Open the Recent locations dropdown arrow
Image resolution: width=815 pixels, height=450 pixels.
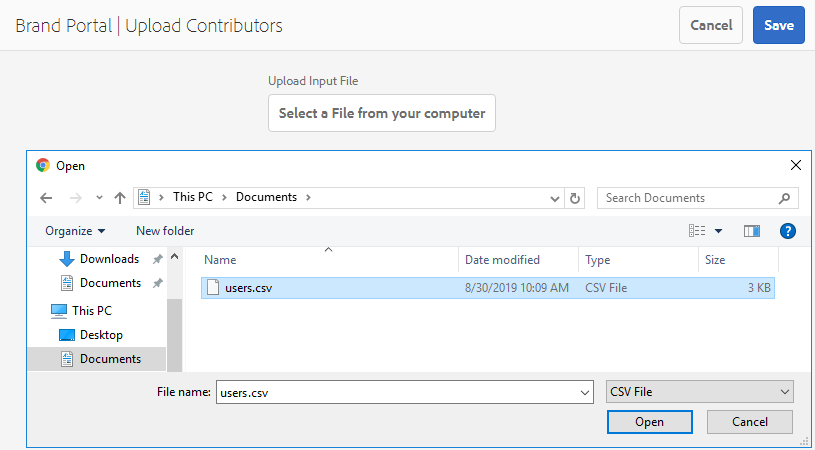point(99,198)
